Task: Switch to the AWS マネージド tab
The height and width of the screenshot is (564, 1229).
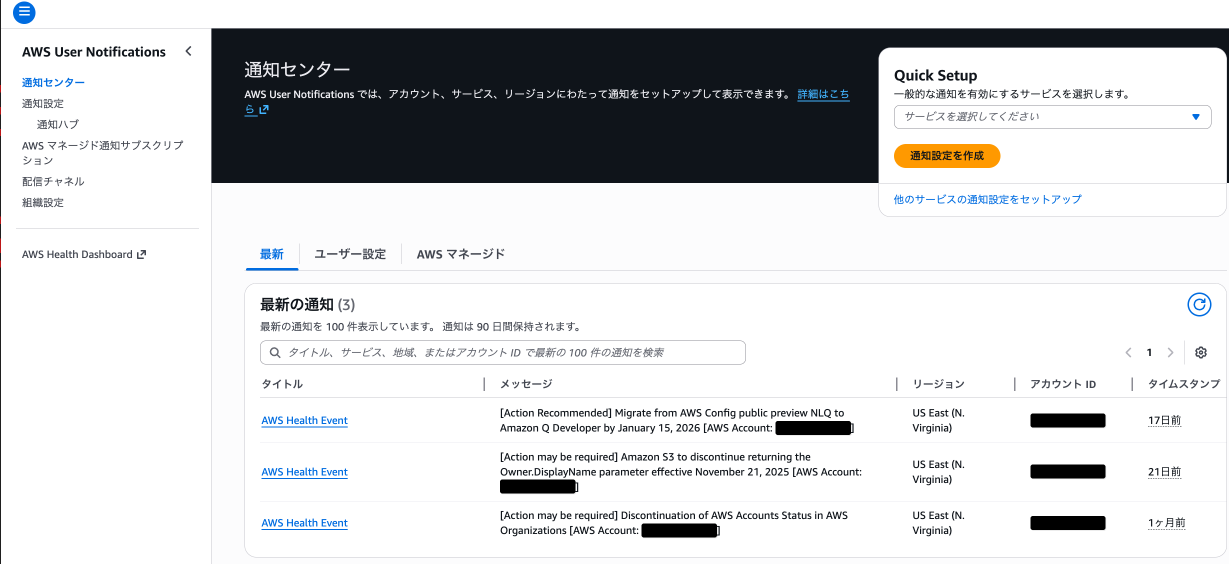Action: point(461,254)
